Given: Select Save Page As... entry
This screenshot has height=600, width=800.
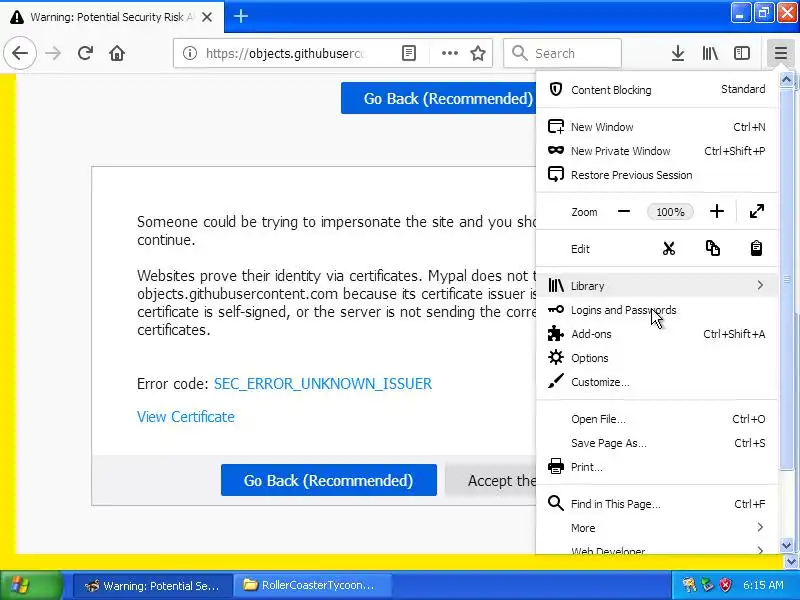Looking at the screenshot, I should (657, 443).
